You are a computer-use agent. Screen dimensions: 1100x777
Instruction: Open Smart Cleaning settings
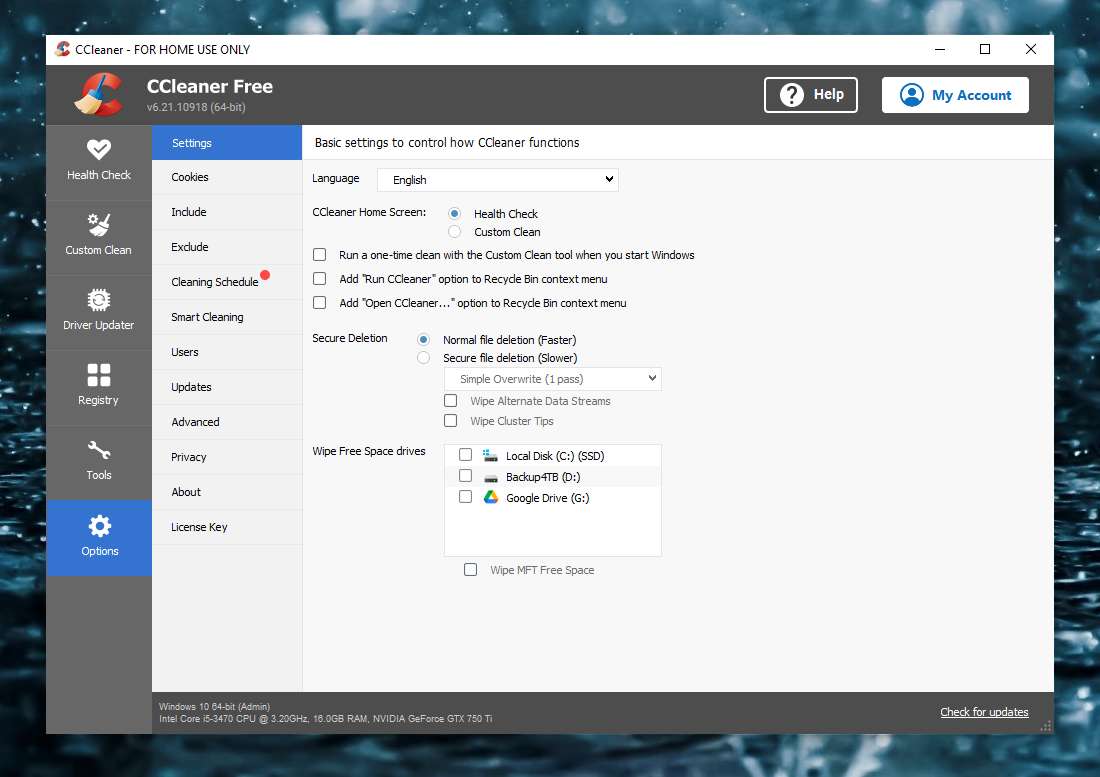(x=227, y=318)
